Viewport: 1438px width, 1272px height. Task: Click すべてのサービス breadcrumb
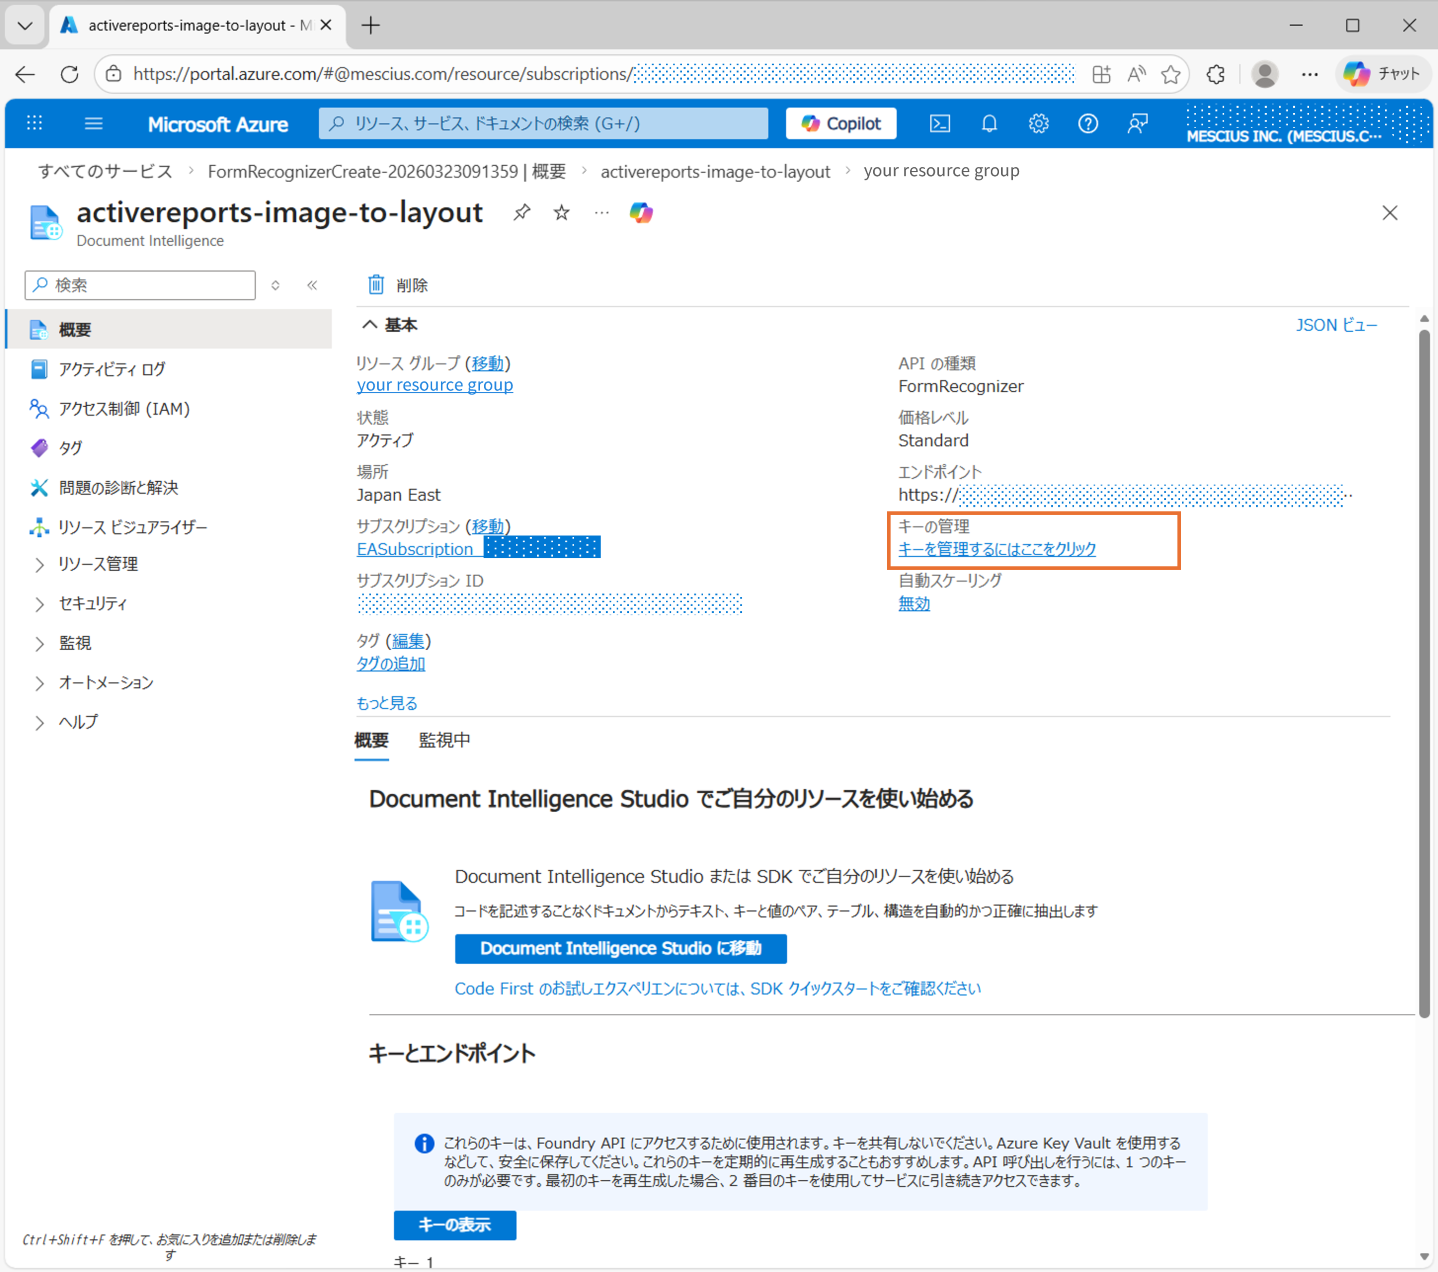pyautogui.click(x=105, y=171)
